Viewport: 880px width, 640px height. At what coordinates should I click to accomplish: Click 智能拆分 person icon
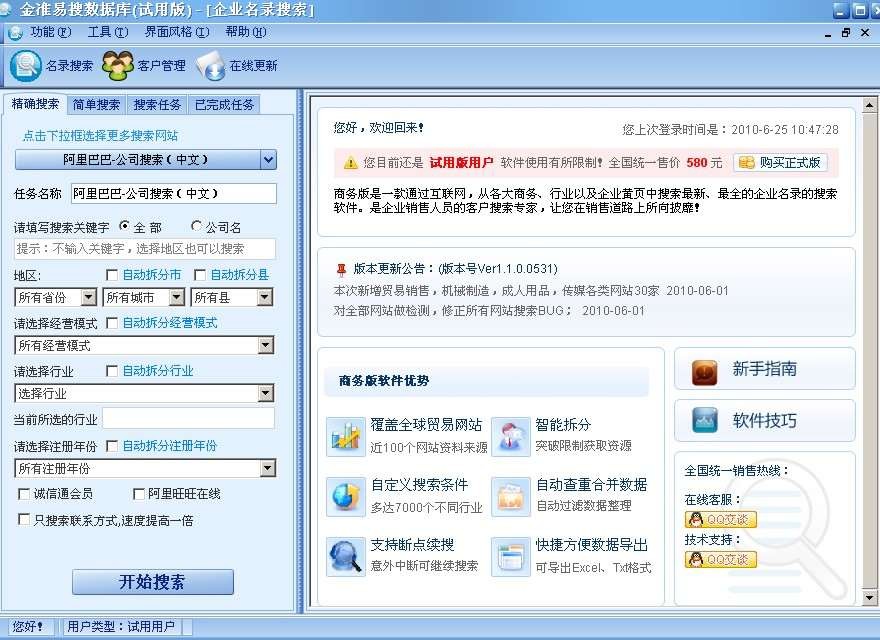[510, 436]
